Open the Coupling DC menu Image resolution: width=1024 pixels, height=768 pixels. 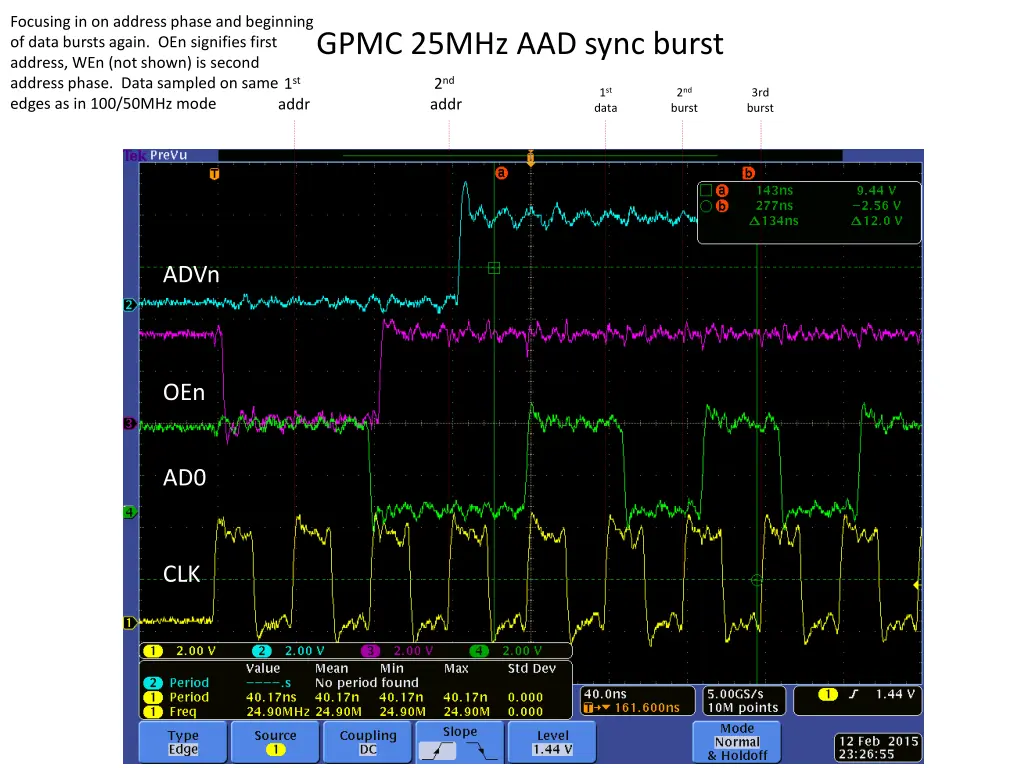pos(368,742)
